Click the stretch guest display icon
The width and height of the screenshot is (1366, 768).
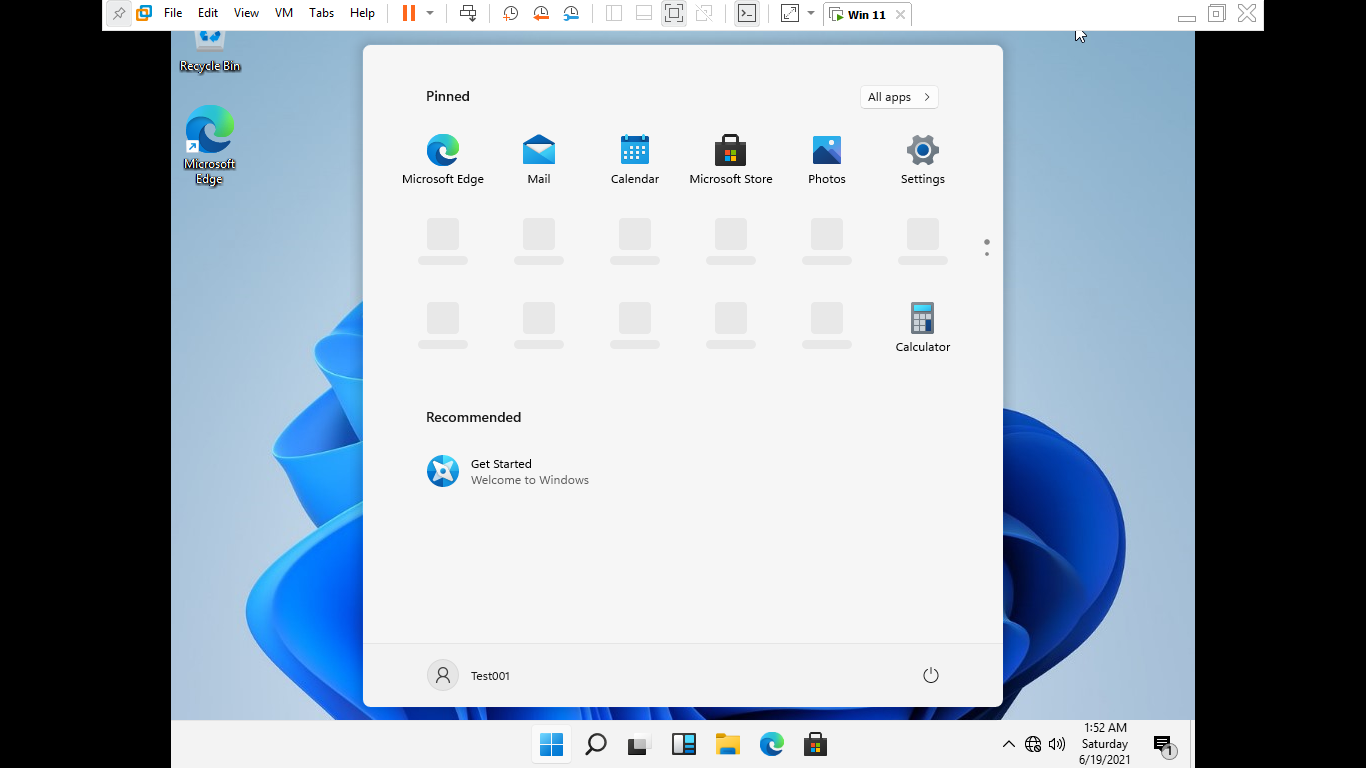click(790, 13)
